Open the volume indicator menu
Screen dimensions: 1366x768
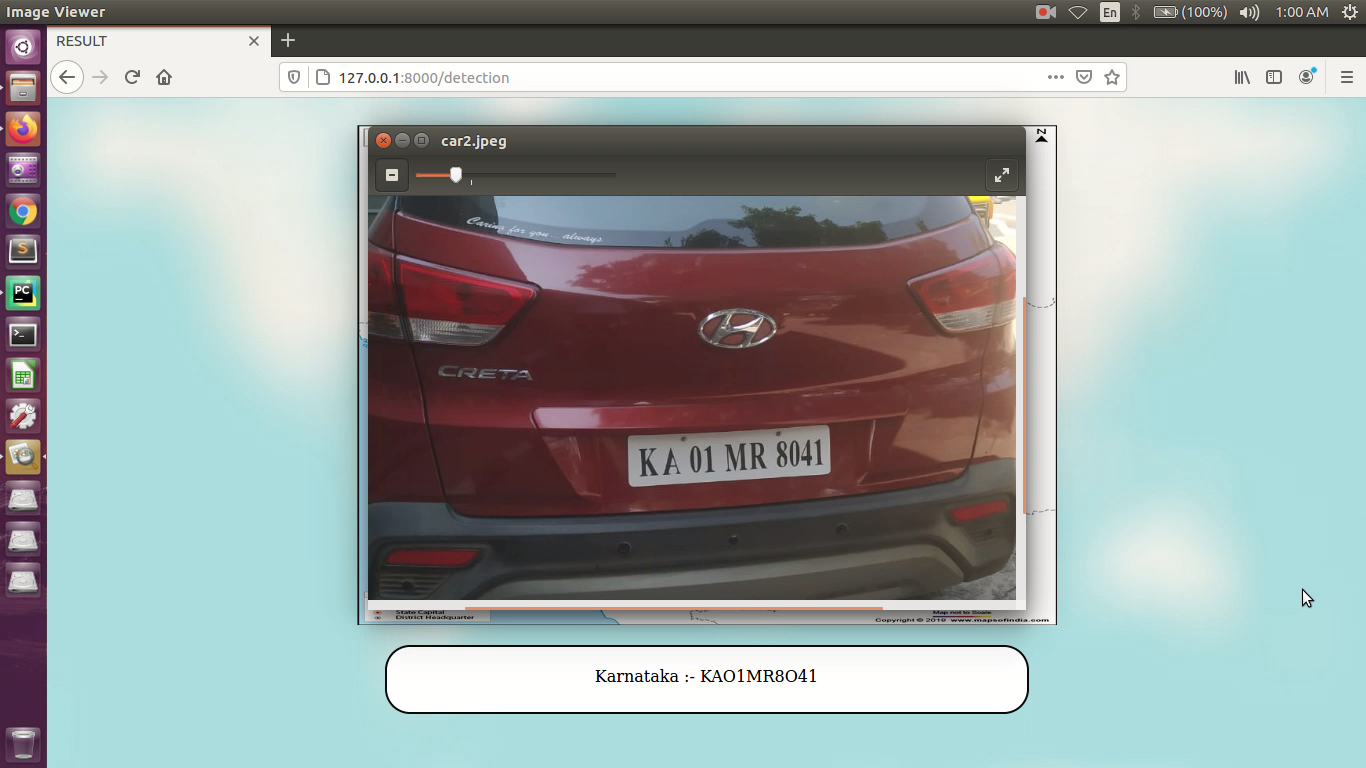(1249, 12)
